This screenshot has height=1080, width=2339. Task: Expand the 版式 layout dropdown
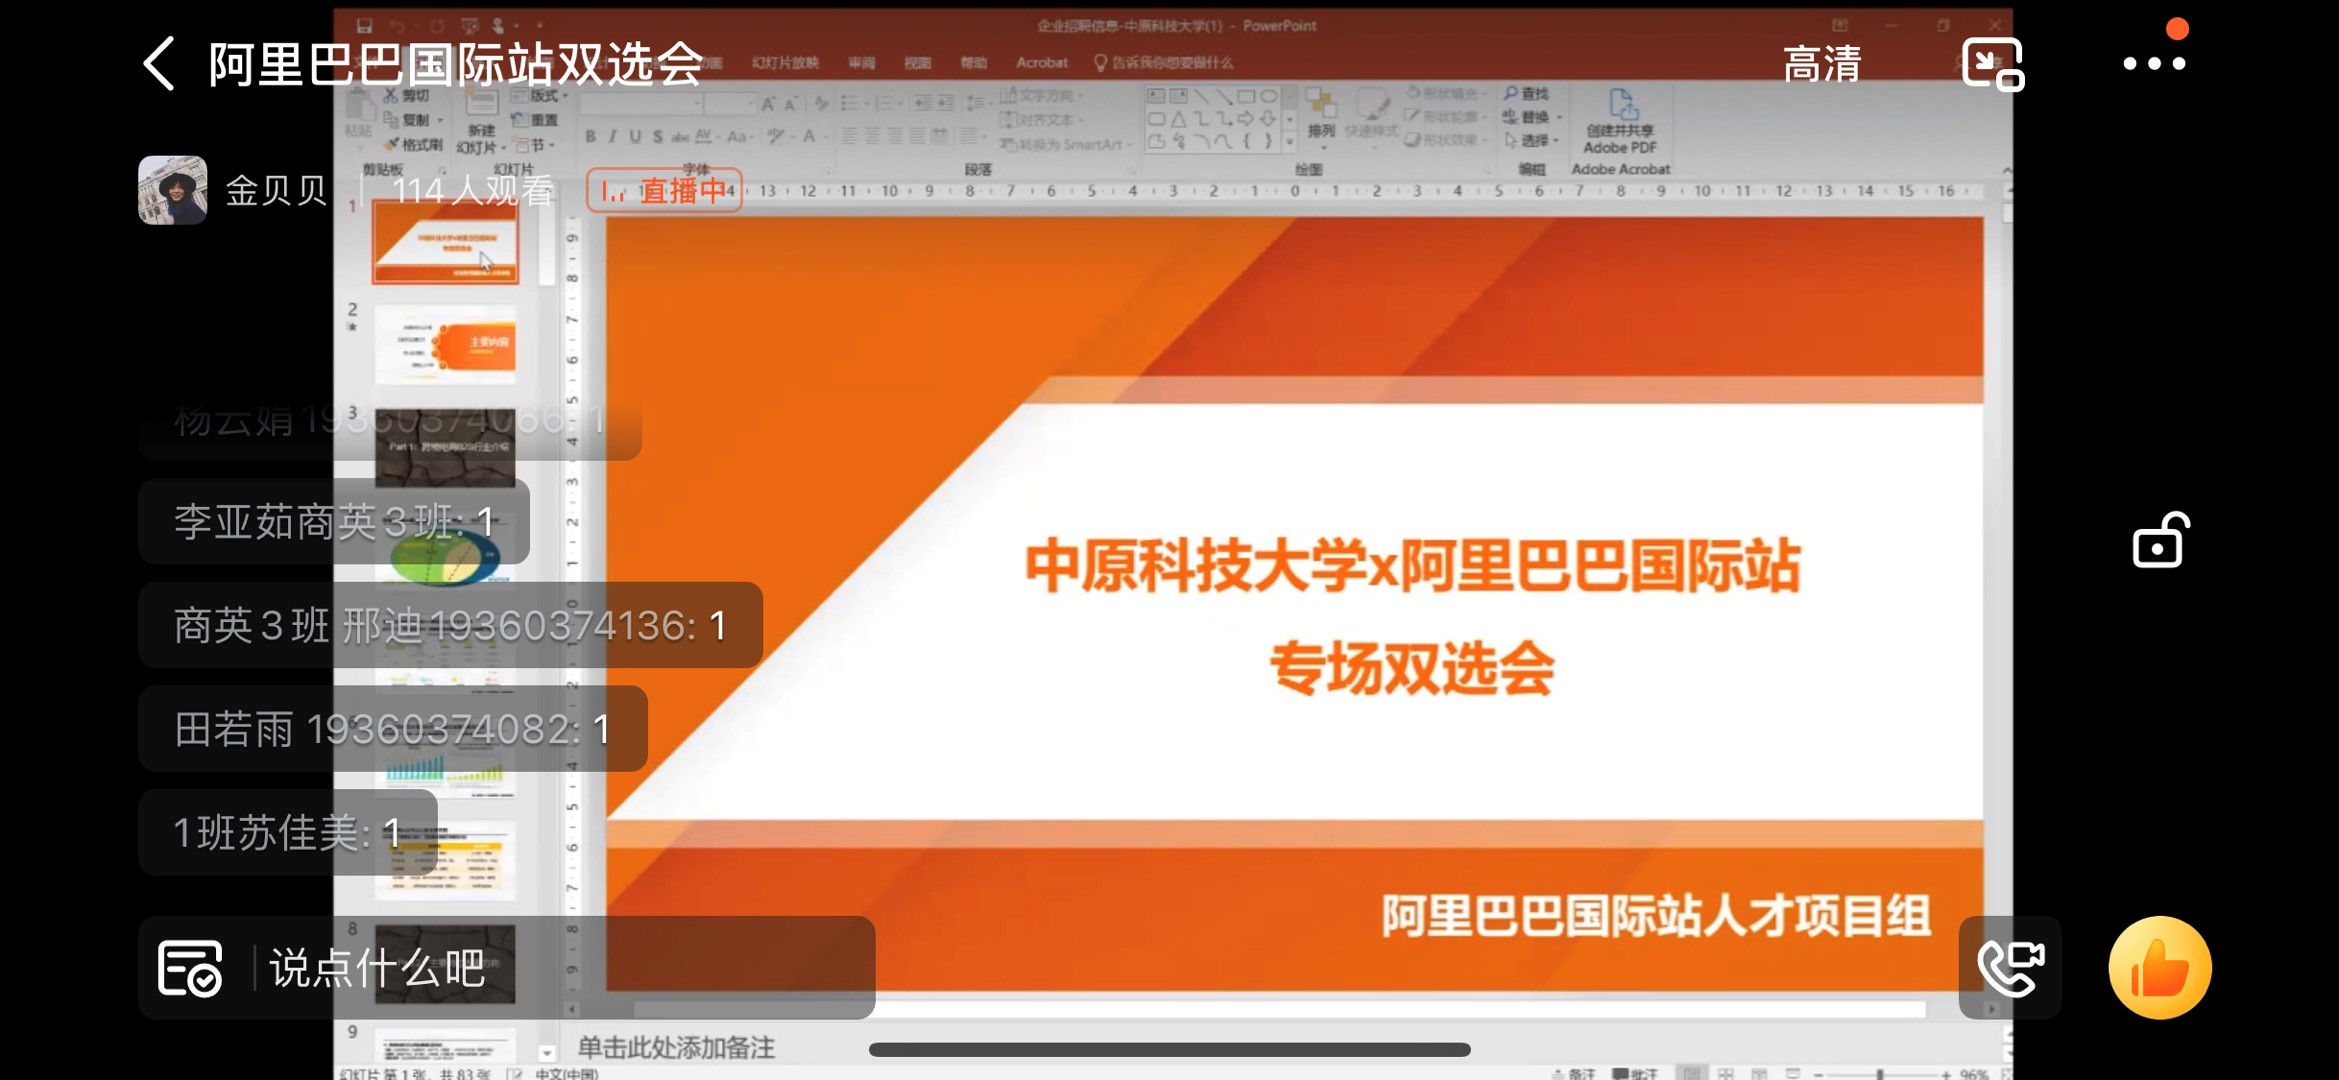(542, 95)
